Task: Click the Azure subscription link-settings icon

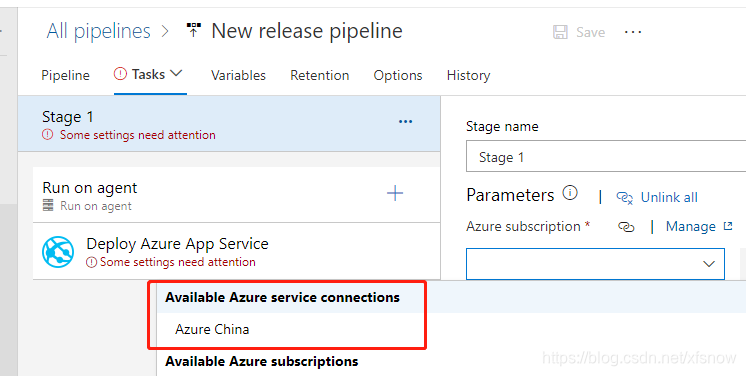Action: pos(626,227)
